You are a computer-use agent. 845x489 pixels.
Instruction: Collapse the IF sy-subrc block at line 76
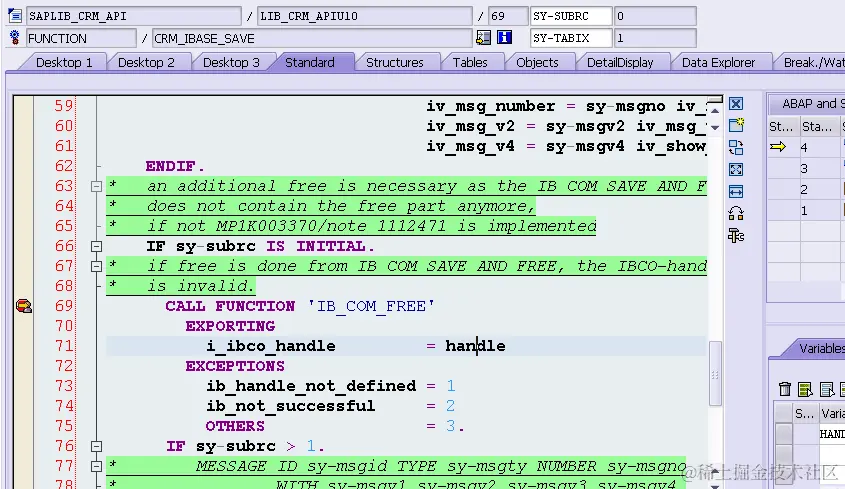click(x=96, y=446)
